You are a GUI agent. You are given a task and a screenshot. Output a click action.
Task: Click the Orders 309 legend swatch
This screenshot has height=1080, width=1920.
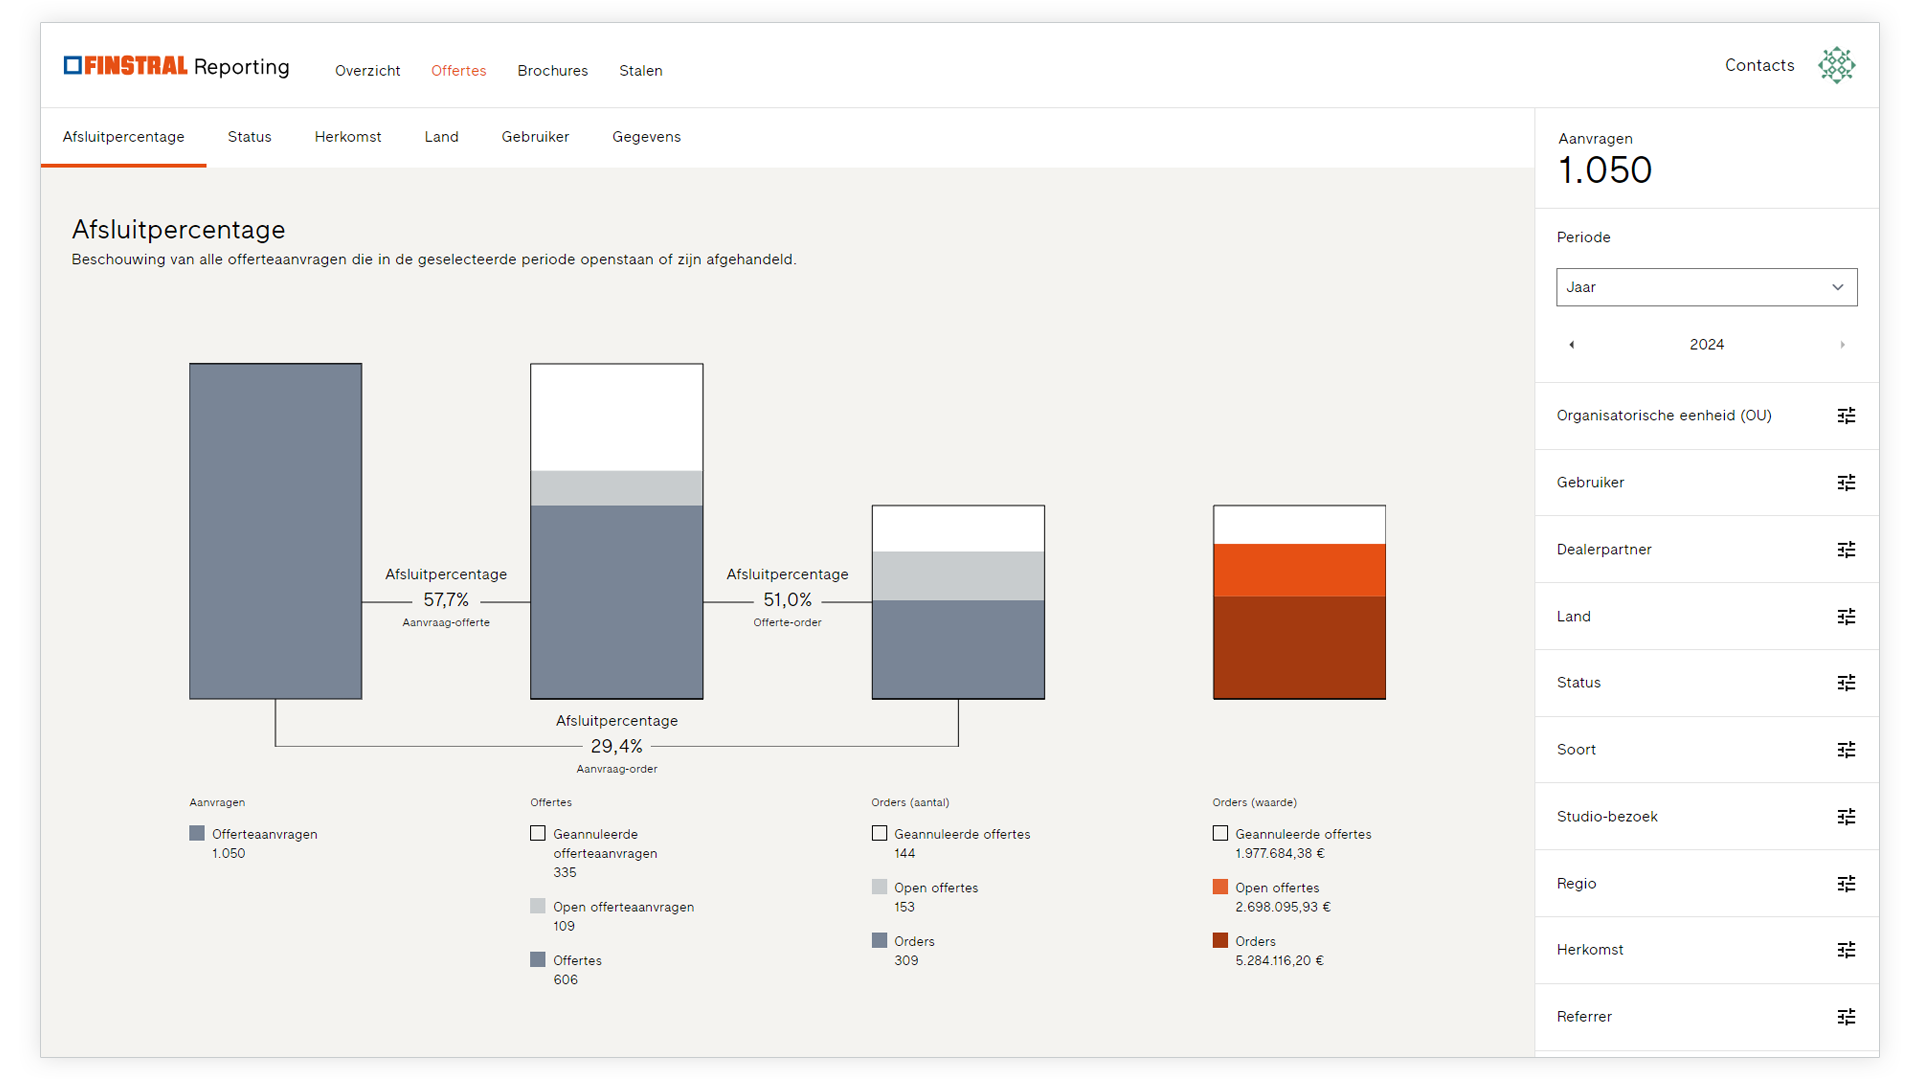pyautogui.click(x=879, y=940)
